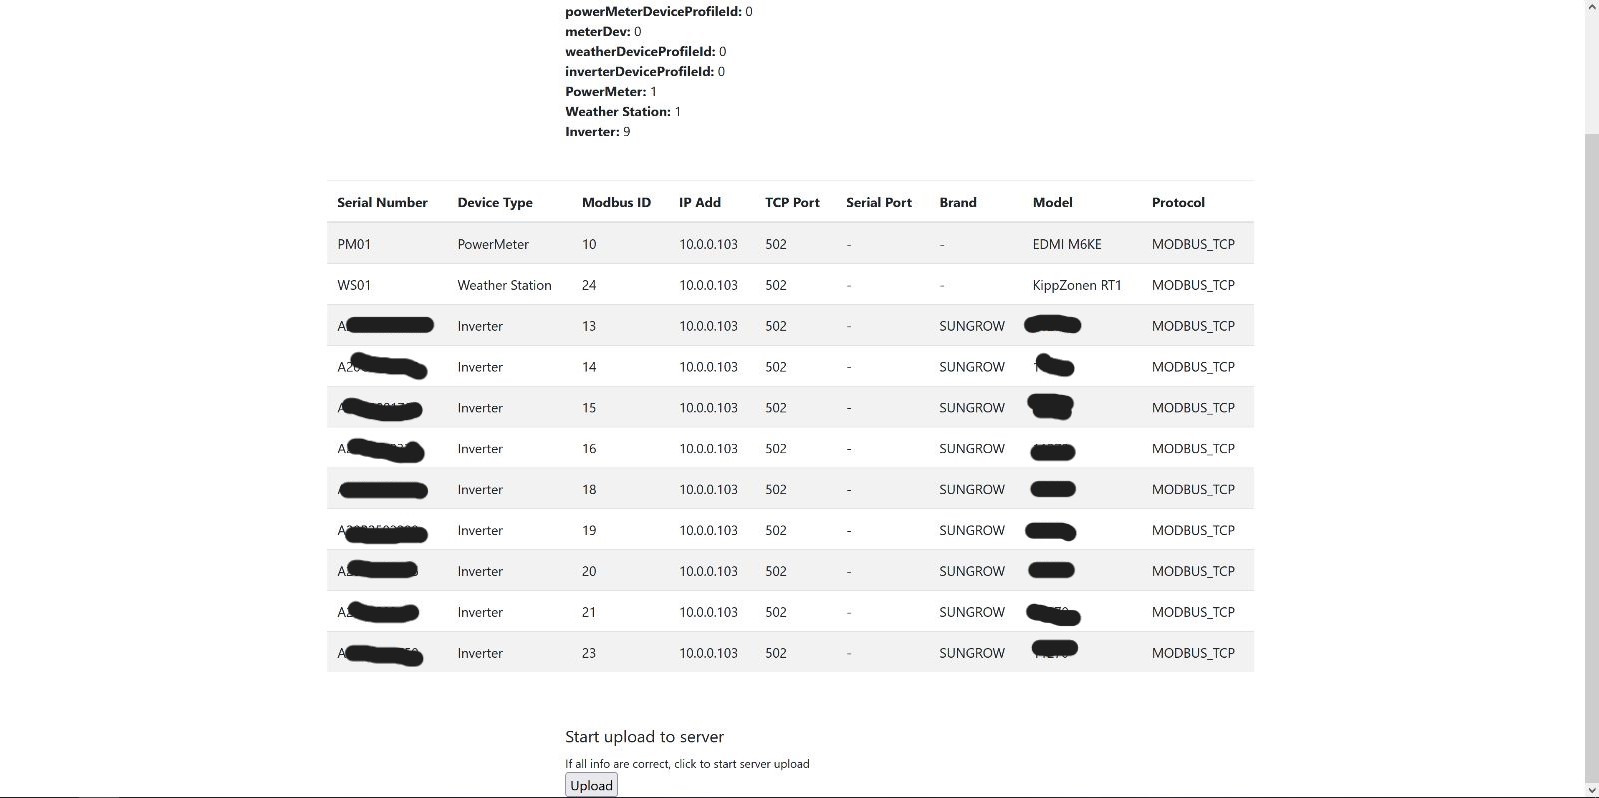
Task: Click the Weather Station device type cell
Action: pyautogui.click(x=504, y=285)
